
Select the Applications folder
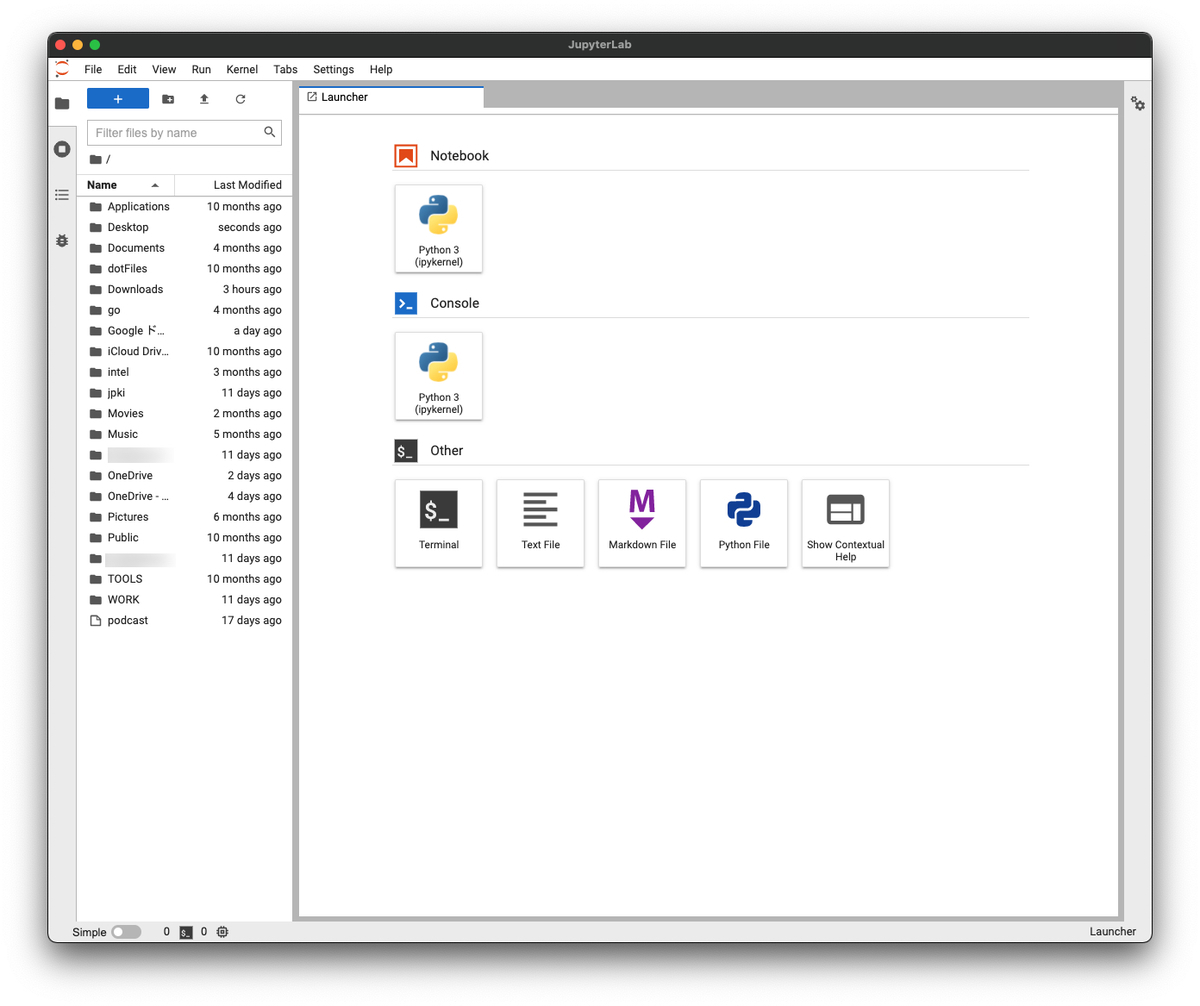coord(184,207)
